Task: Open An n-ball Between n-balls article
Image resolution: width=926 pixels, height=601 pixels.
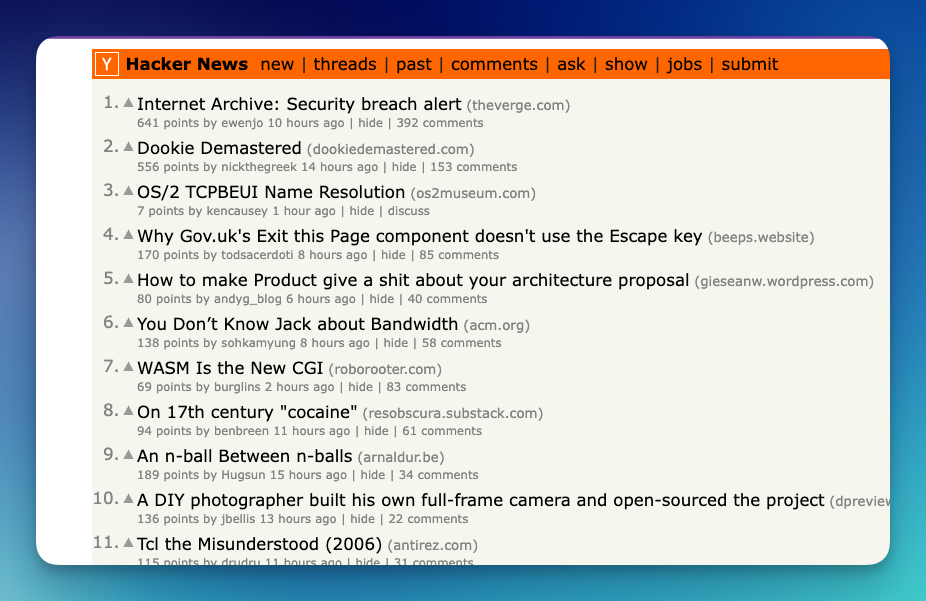Action: [244, 456]
